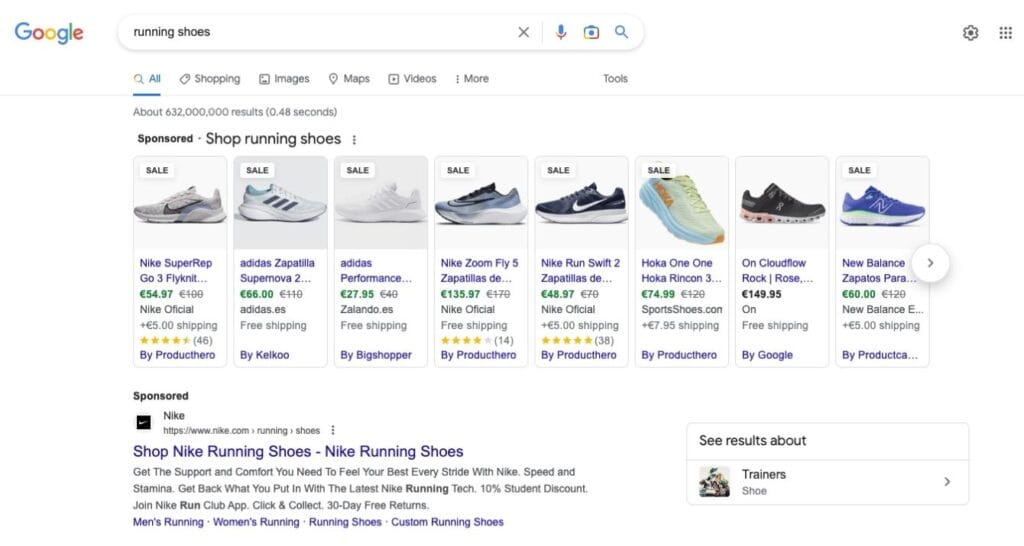
Task: Open the More search options menu
Action: point(472,79)
